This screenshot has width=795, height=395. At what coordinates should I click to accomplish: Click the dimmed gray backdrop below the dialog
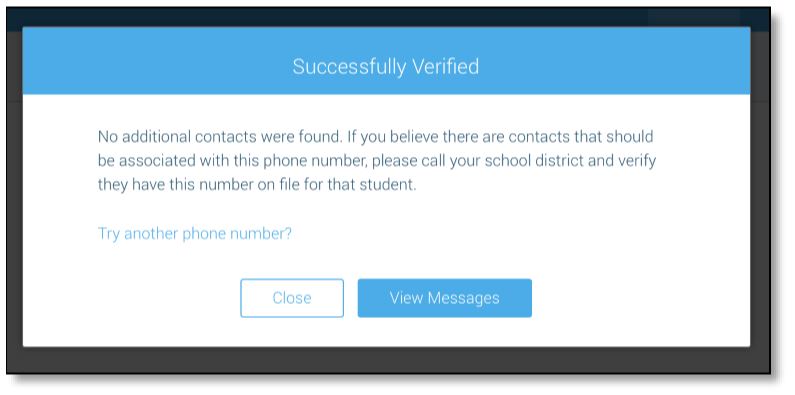[388, 360]
